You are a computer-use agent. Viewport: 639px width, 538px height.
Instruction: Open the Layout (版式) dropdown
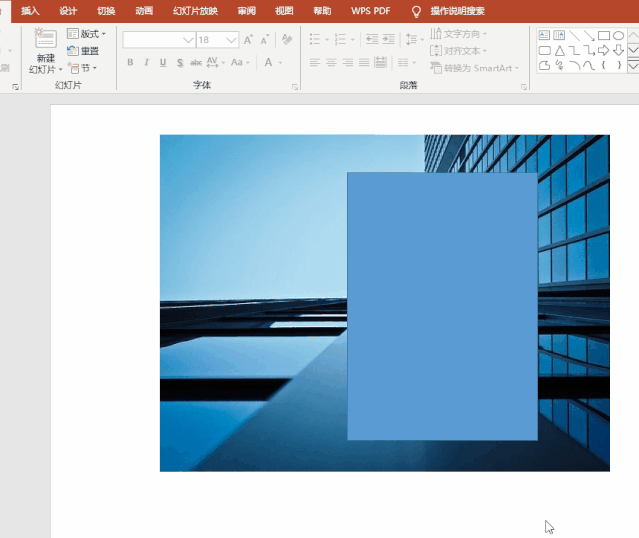click(86, 34)
